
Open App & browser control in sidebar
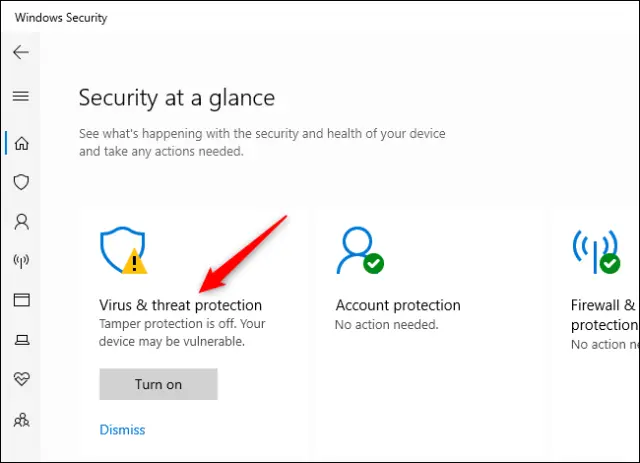click(20, 300)
